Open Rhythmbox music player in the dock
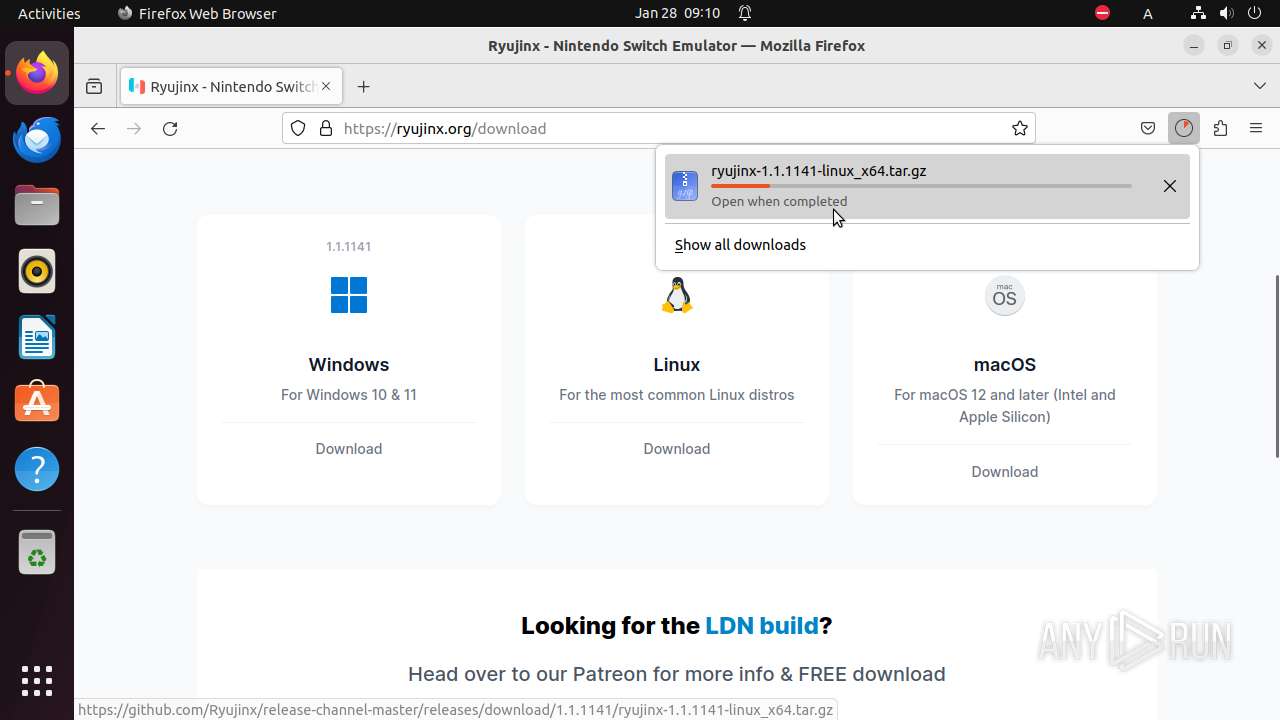The height and width of the screenshot is (720, 1280). tap(37, 271)
